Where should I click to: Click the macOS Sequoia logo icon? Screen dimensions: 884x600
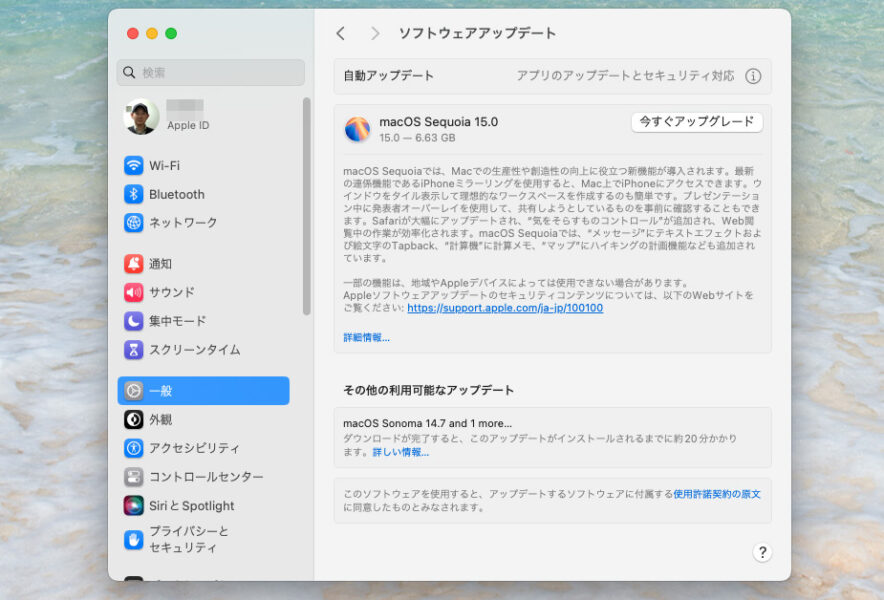(x=357, y=129)
